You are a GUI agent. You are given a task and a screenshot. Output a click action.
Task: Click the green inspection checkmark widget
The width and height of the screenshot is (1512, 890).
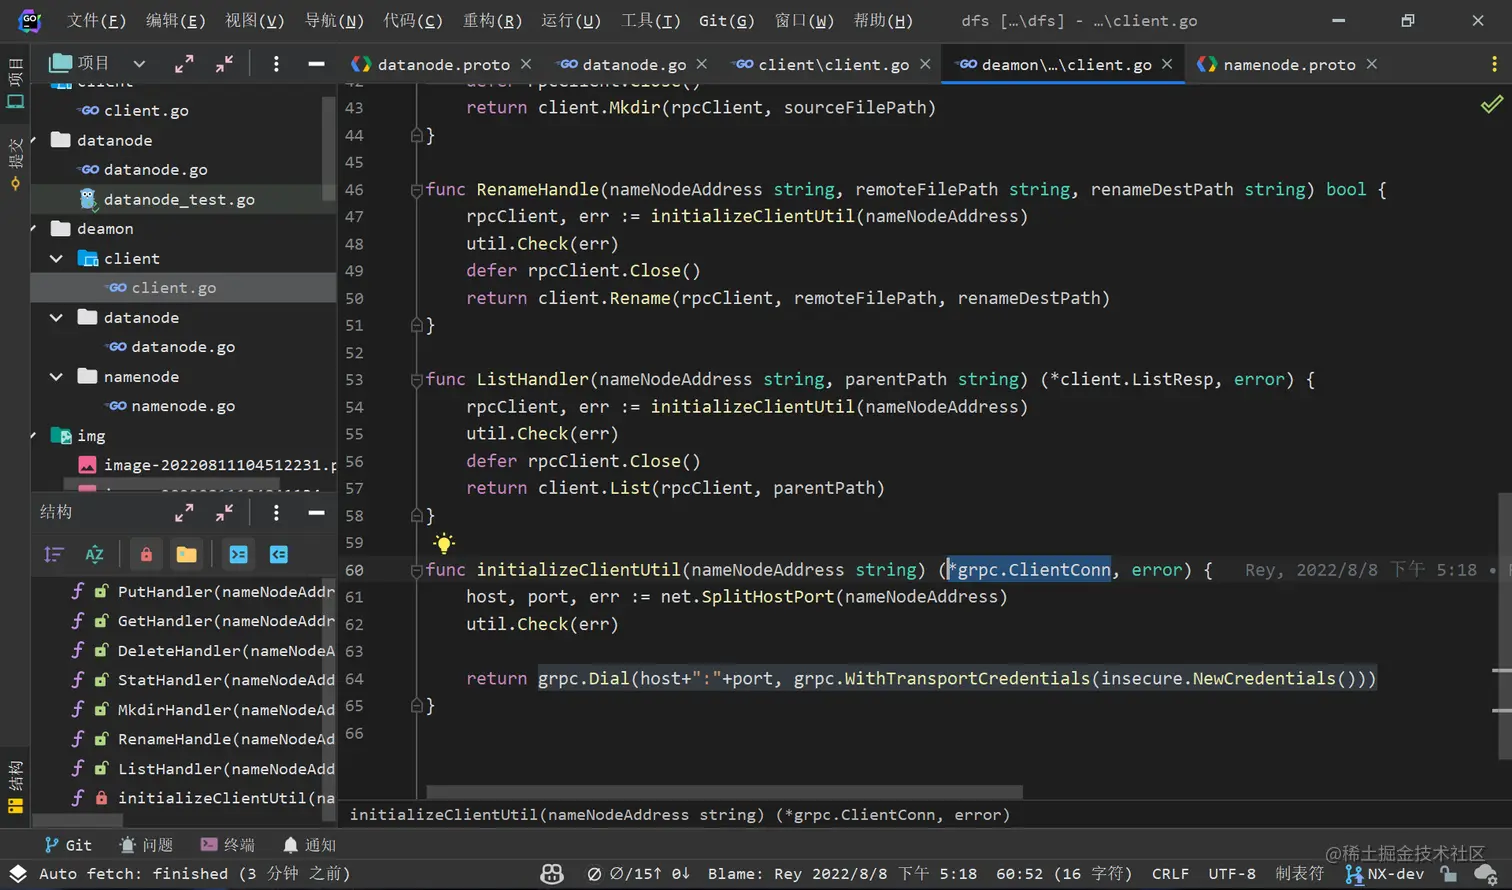pos(1491,103)
